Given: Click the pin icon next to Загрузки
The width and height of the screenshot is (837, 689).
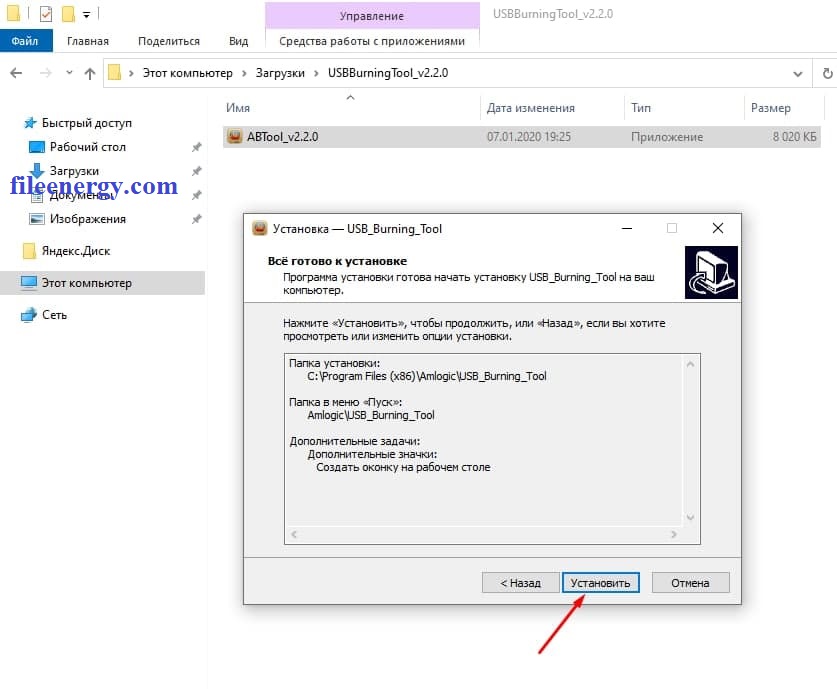Looking at the screenshot, I should click(196, 171).
